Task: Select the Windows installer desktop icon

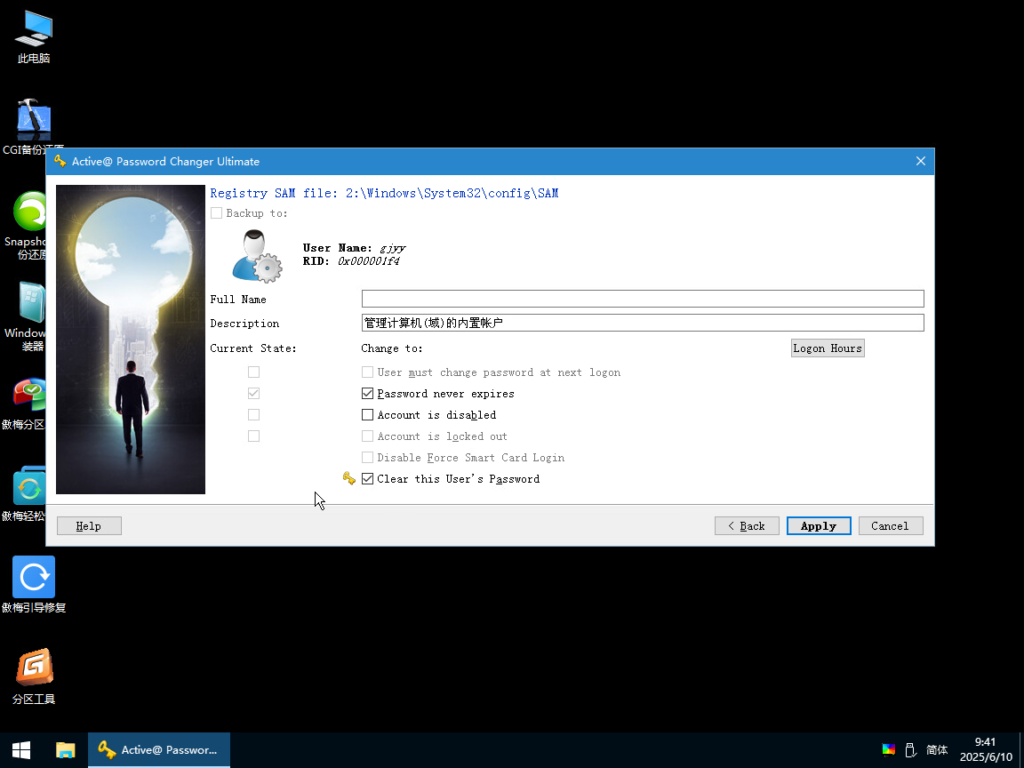Action: coord(25,317)
